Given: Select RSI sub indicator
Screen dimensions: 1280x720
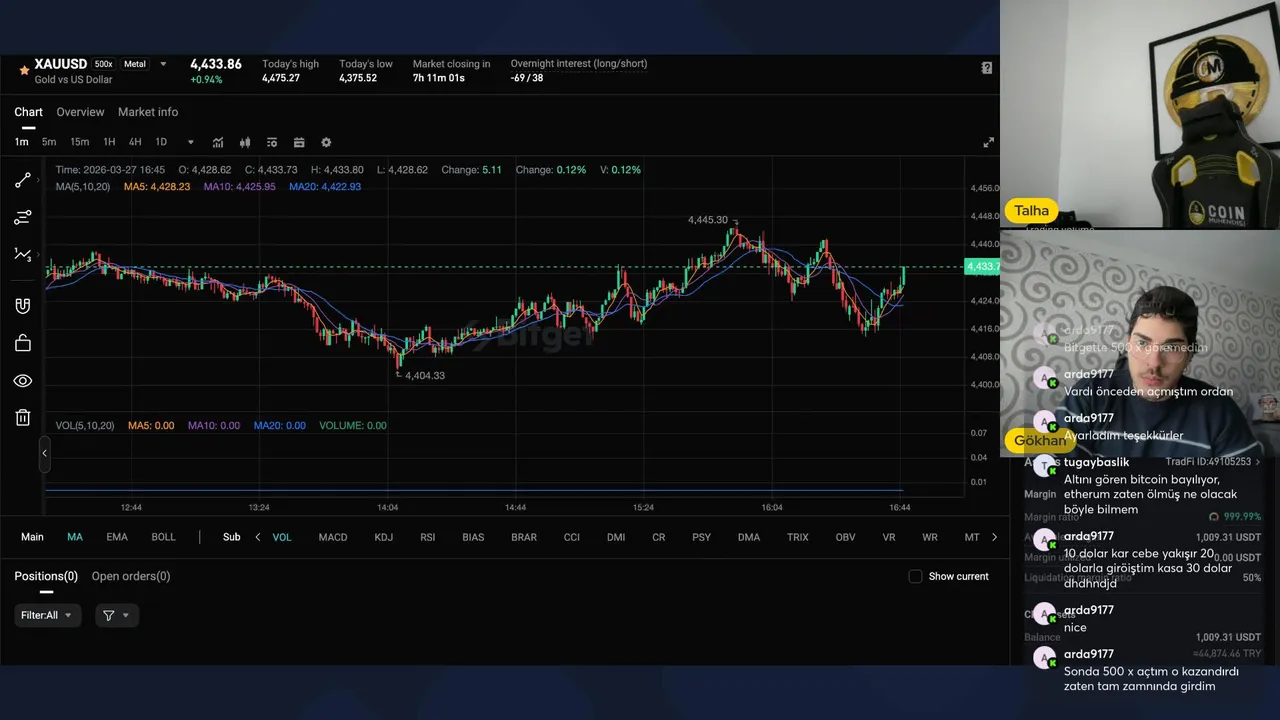Looking at the screenshot, I should pos(428,537).
